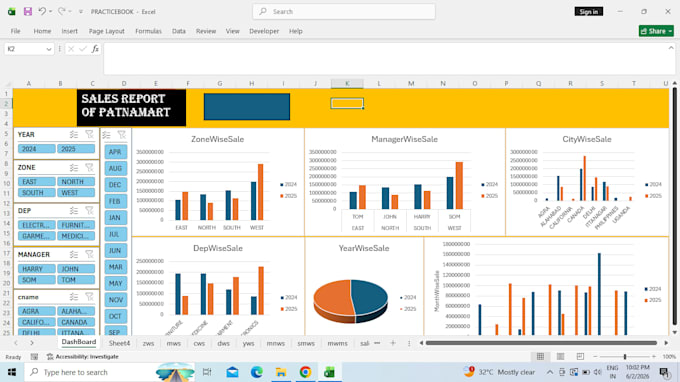680x382 pixels.
Task: Click the Insert Function fx icon
Action: click(95, 49)
